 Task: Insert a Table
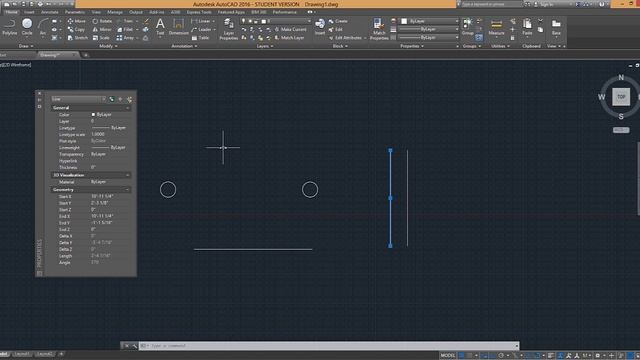(x=200, y=38)
